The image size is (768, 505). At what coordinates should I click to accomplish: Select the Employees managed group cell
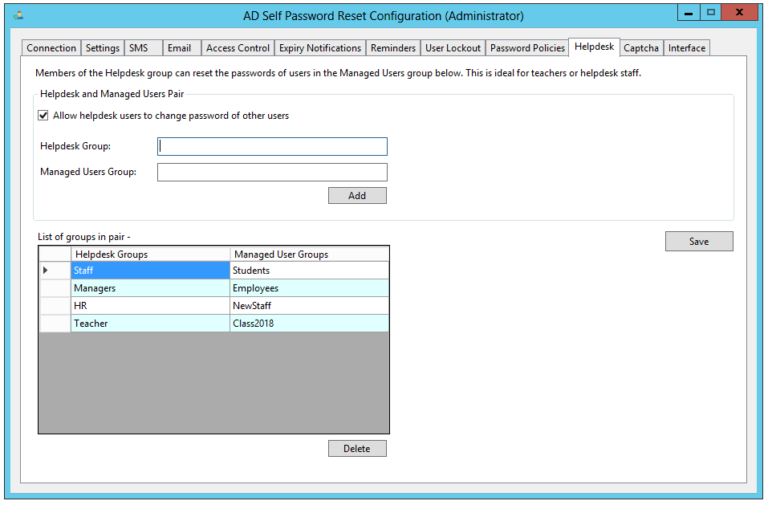[309, 288]
